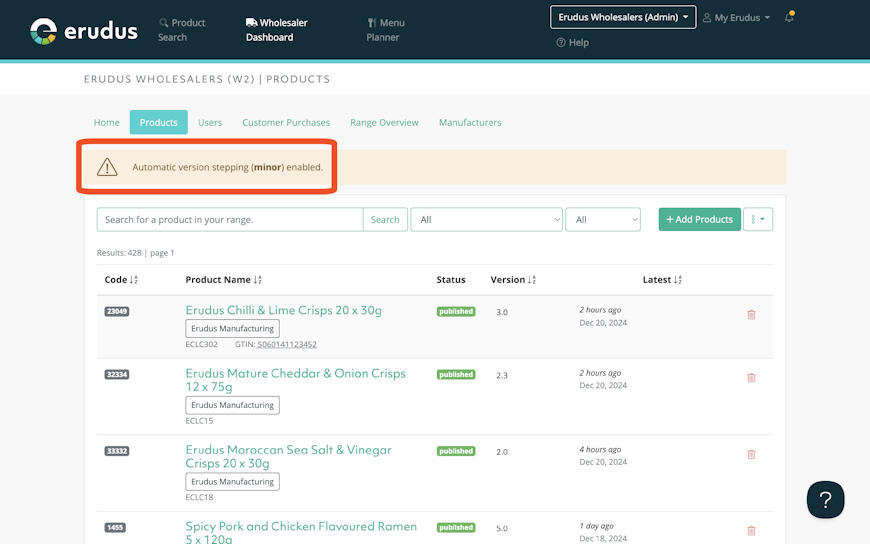This screenshot has height=544, width=870.
Task: Sort by Latest column arrows
Action: tap(677, 280)
